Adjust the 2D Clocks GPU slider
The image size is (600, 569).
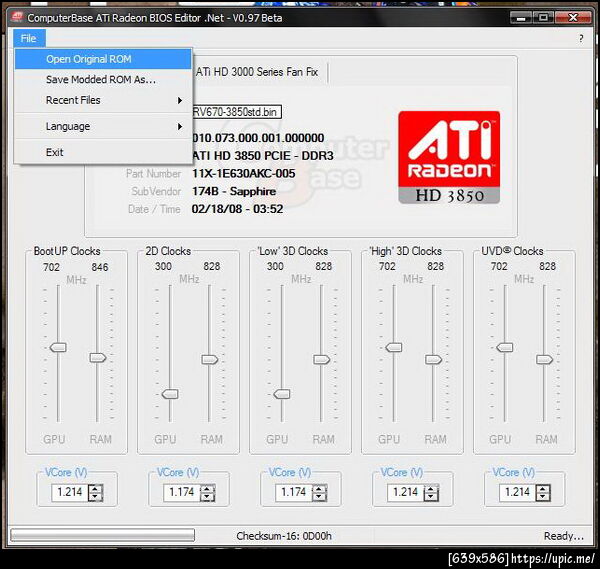tap(170, 394)
